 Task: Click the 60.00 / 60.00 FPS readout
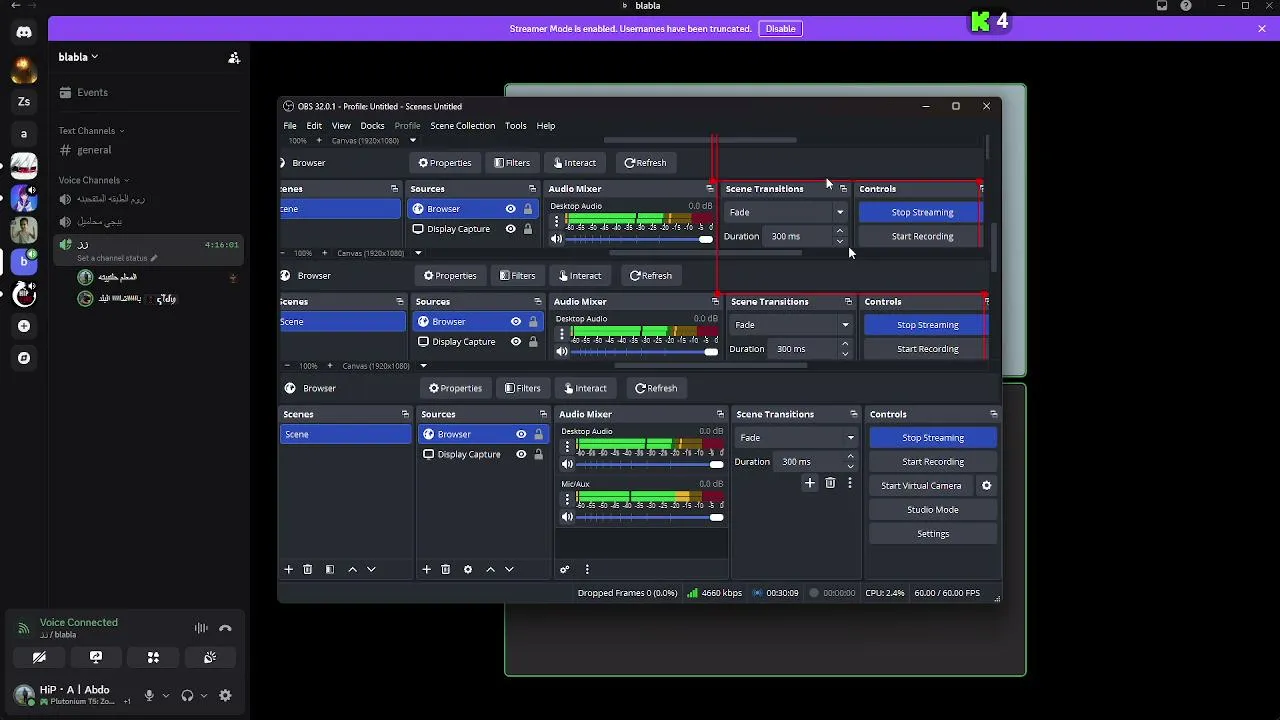(x=947, y=593)
